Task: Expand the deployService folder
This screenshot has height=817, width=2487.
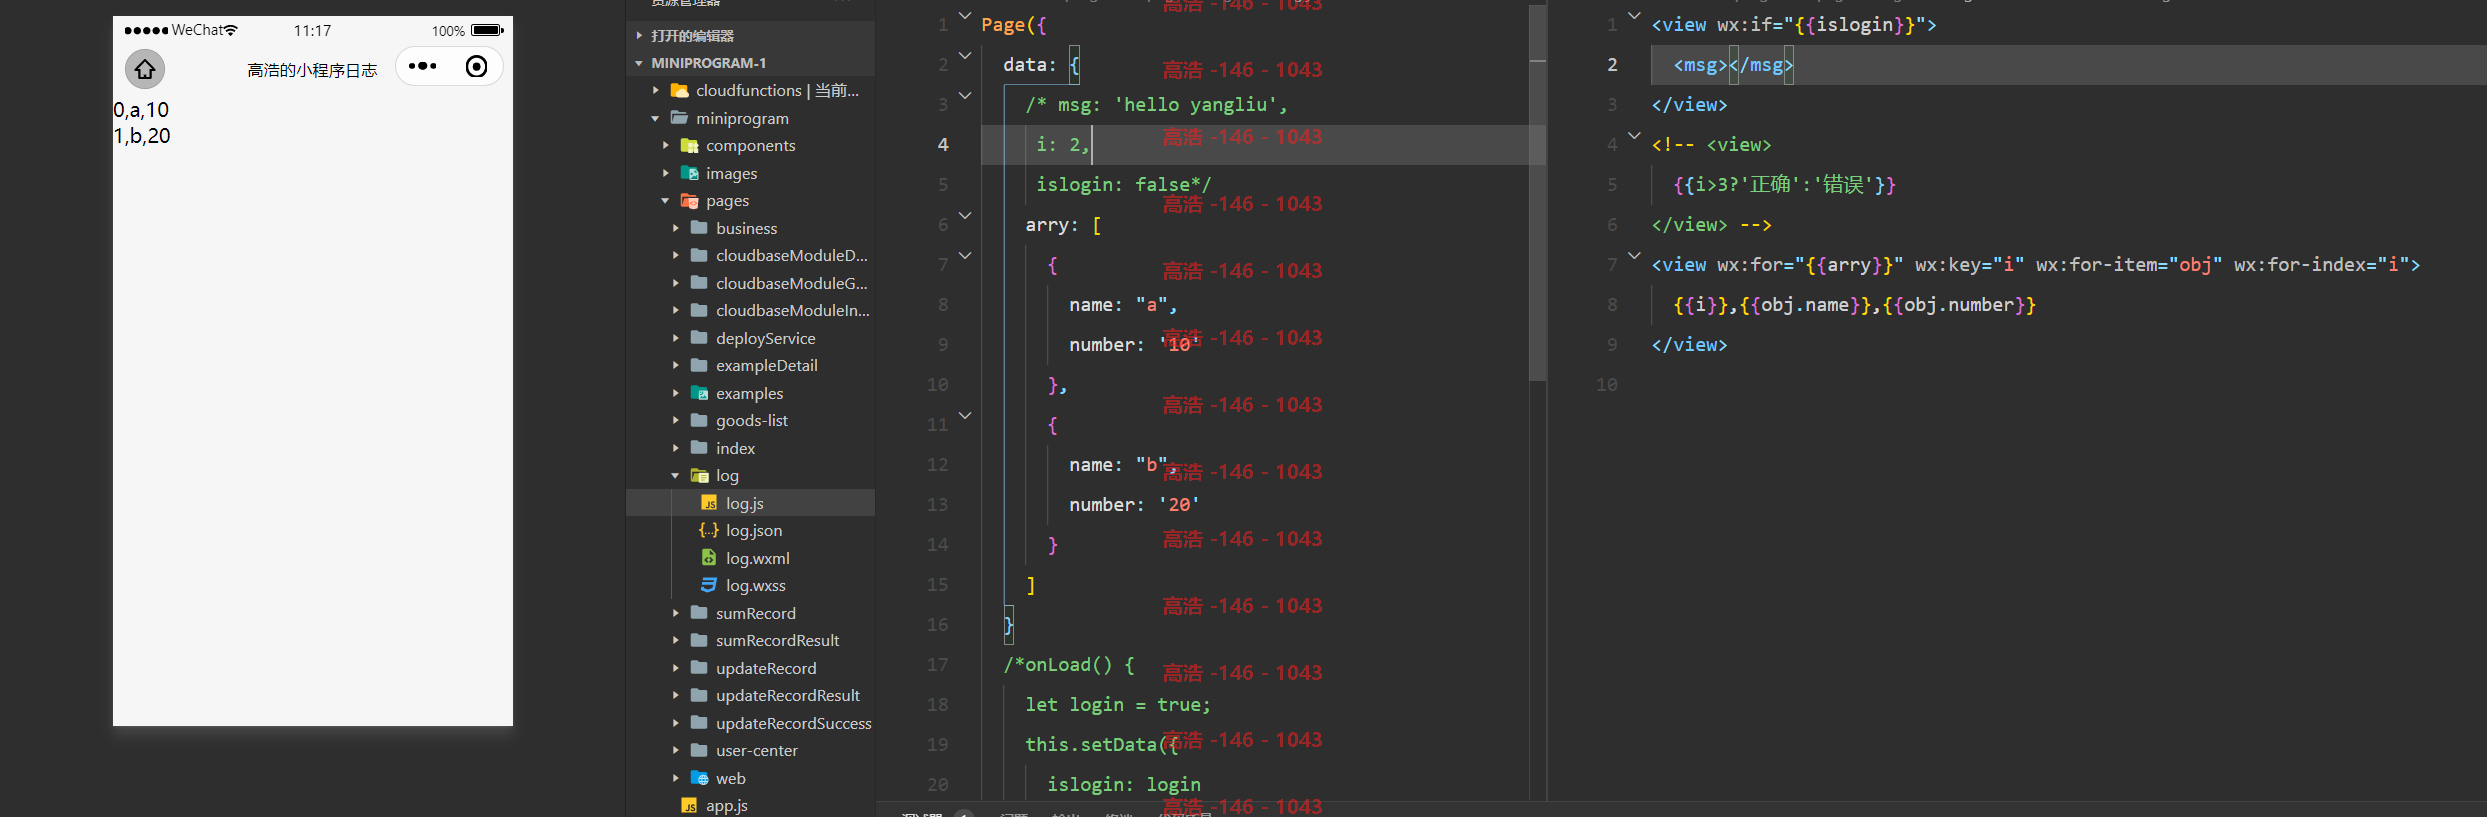Action: click(x=676, y=338)
